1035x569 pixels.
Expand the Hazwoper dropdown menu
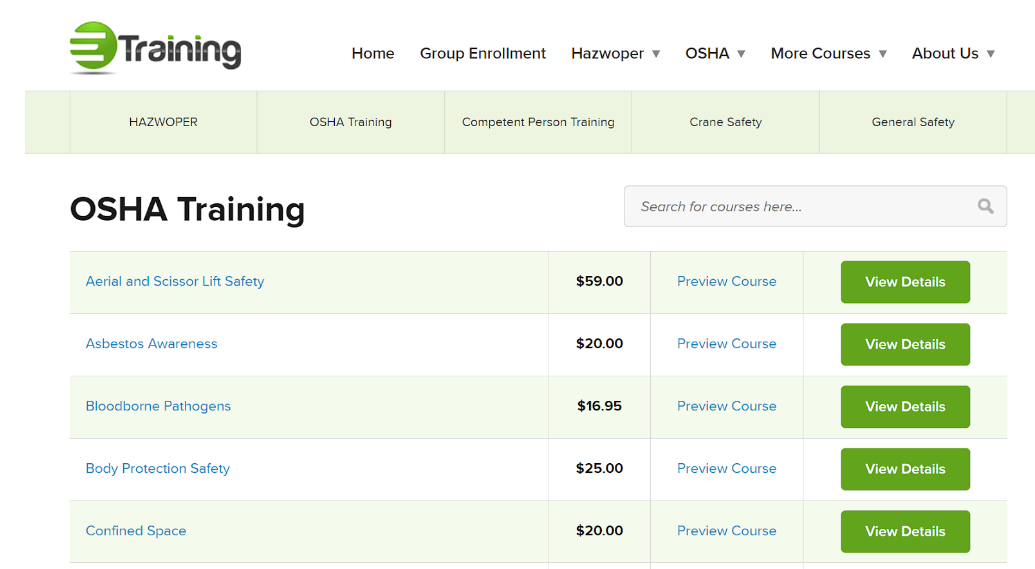click(615, 53)
